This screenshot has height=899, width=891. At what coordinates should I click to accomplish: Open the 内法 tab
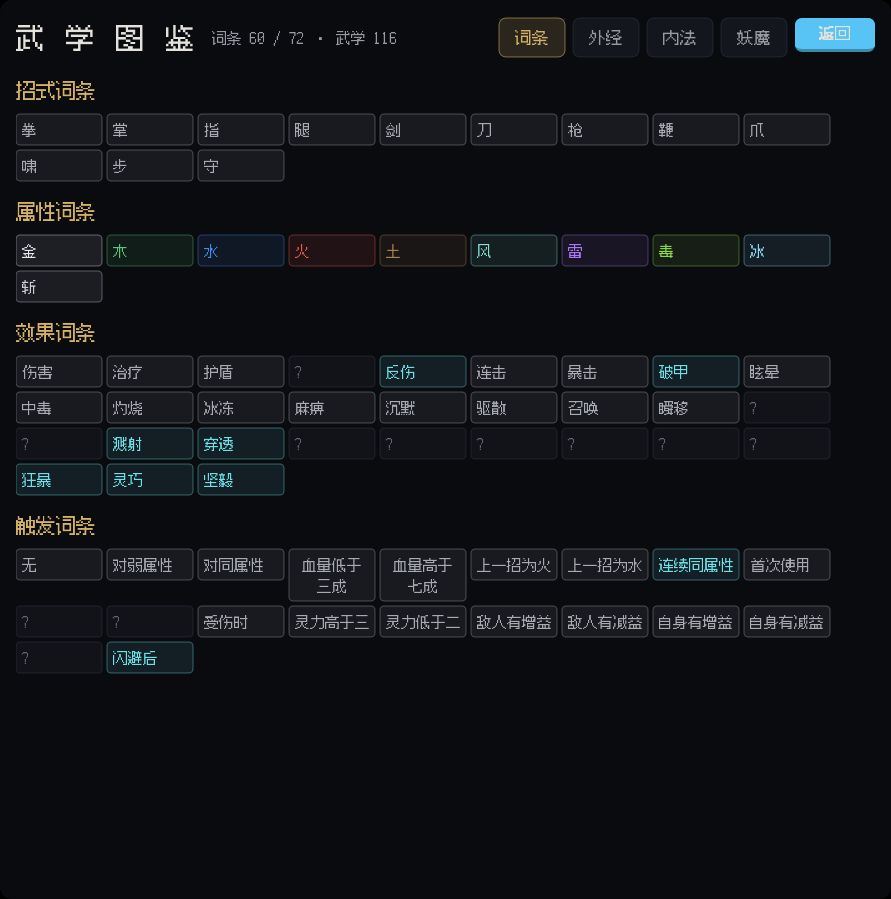679,38
